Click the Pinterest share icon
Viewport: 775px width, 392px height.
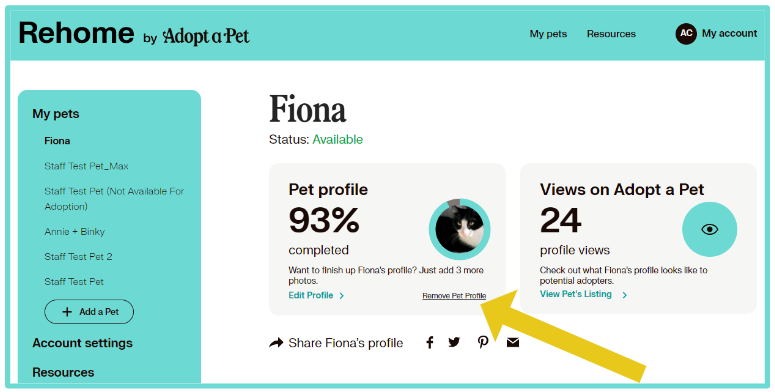[x=483, y=342]
